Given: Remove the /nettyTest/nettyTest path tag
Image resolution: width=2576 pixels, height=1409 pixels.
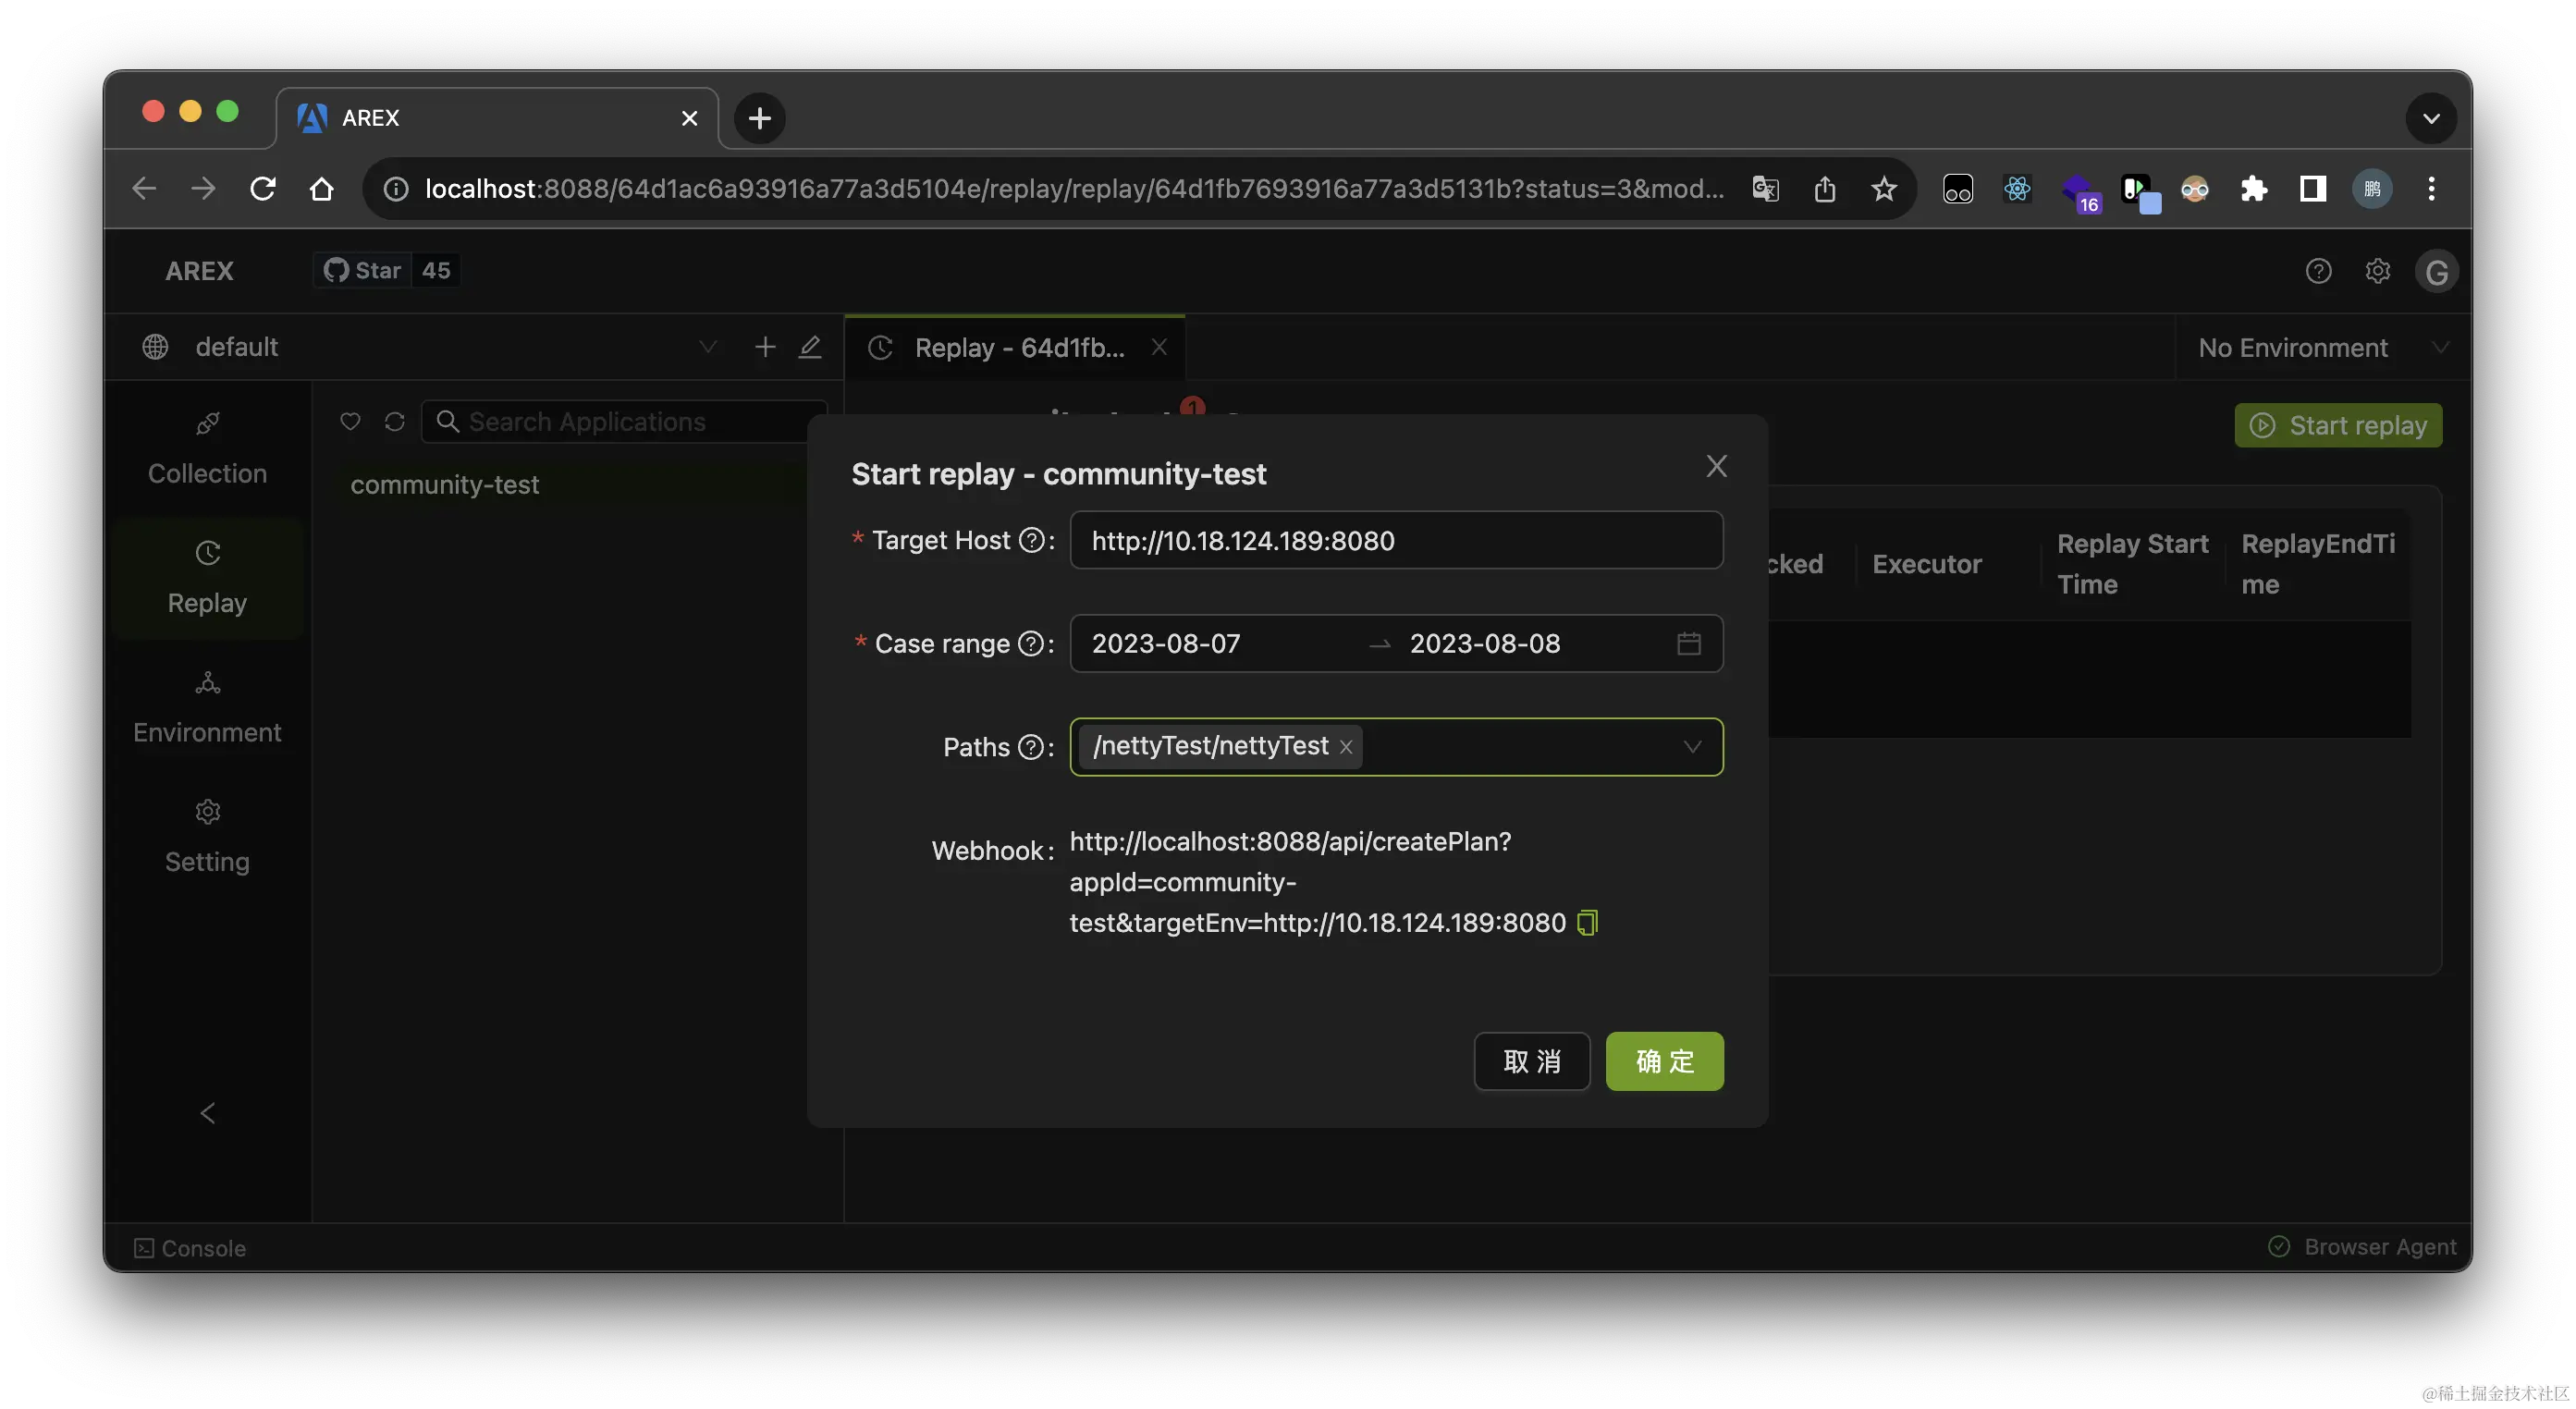Looking at the screenshot, I should pos(1346,747).
